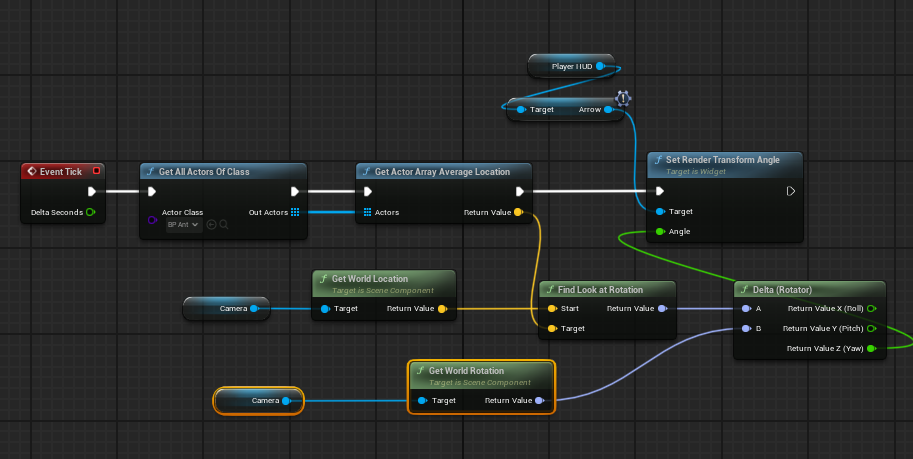Click the Target pin on the Arrow getter node
913x459 pixels.
coord(521,110)
